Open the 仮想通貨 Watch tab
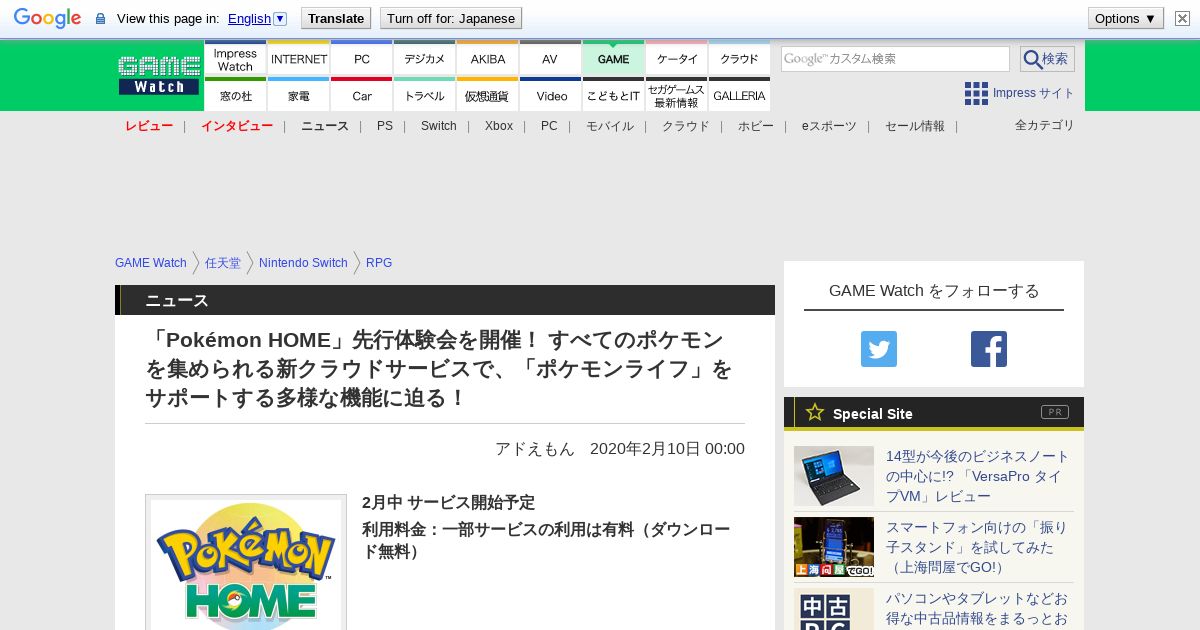1200x630 pixels. 488,95
